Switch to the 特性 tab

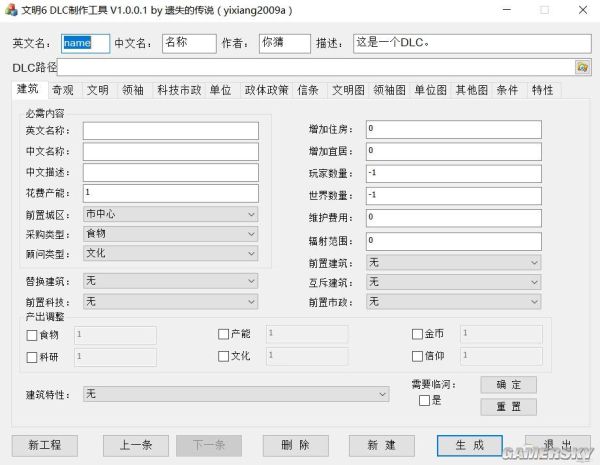542,90
